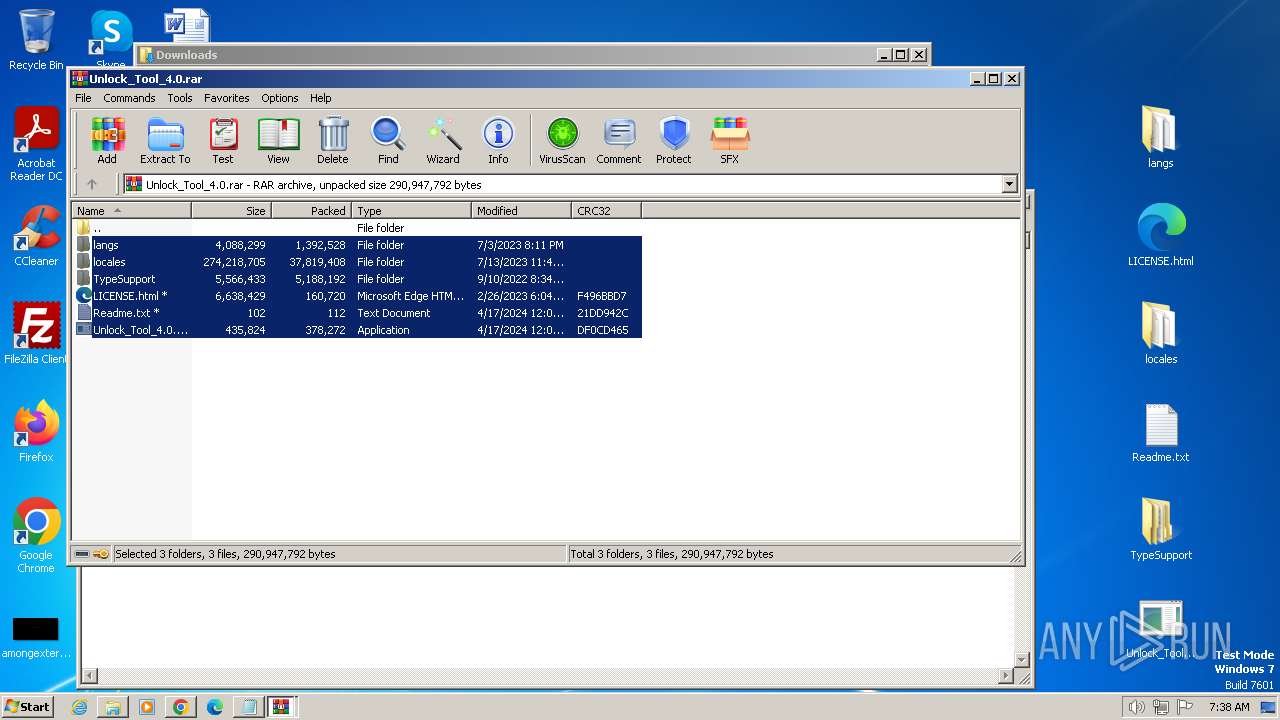
Task: Open Recycle Bin on the desktop
Action: 36,40
